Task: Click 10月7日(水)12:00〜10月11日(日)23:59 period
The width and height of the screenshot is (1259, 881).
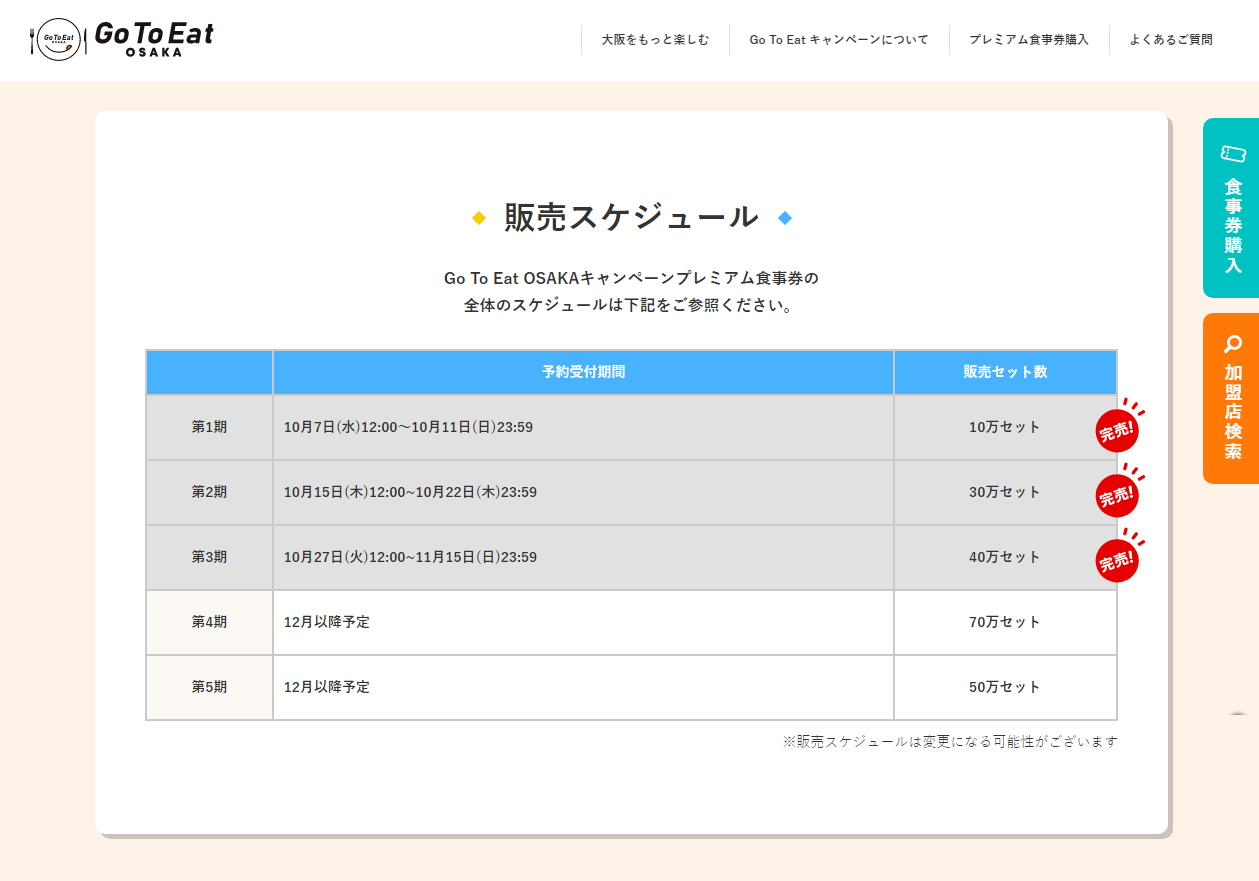Action: click(408, 427)
